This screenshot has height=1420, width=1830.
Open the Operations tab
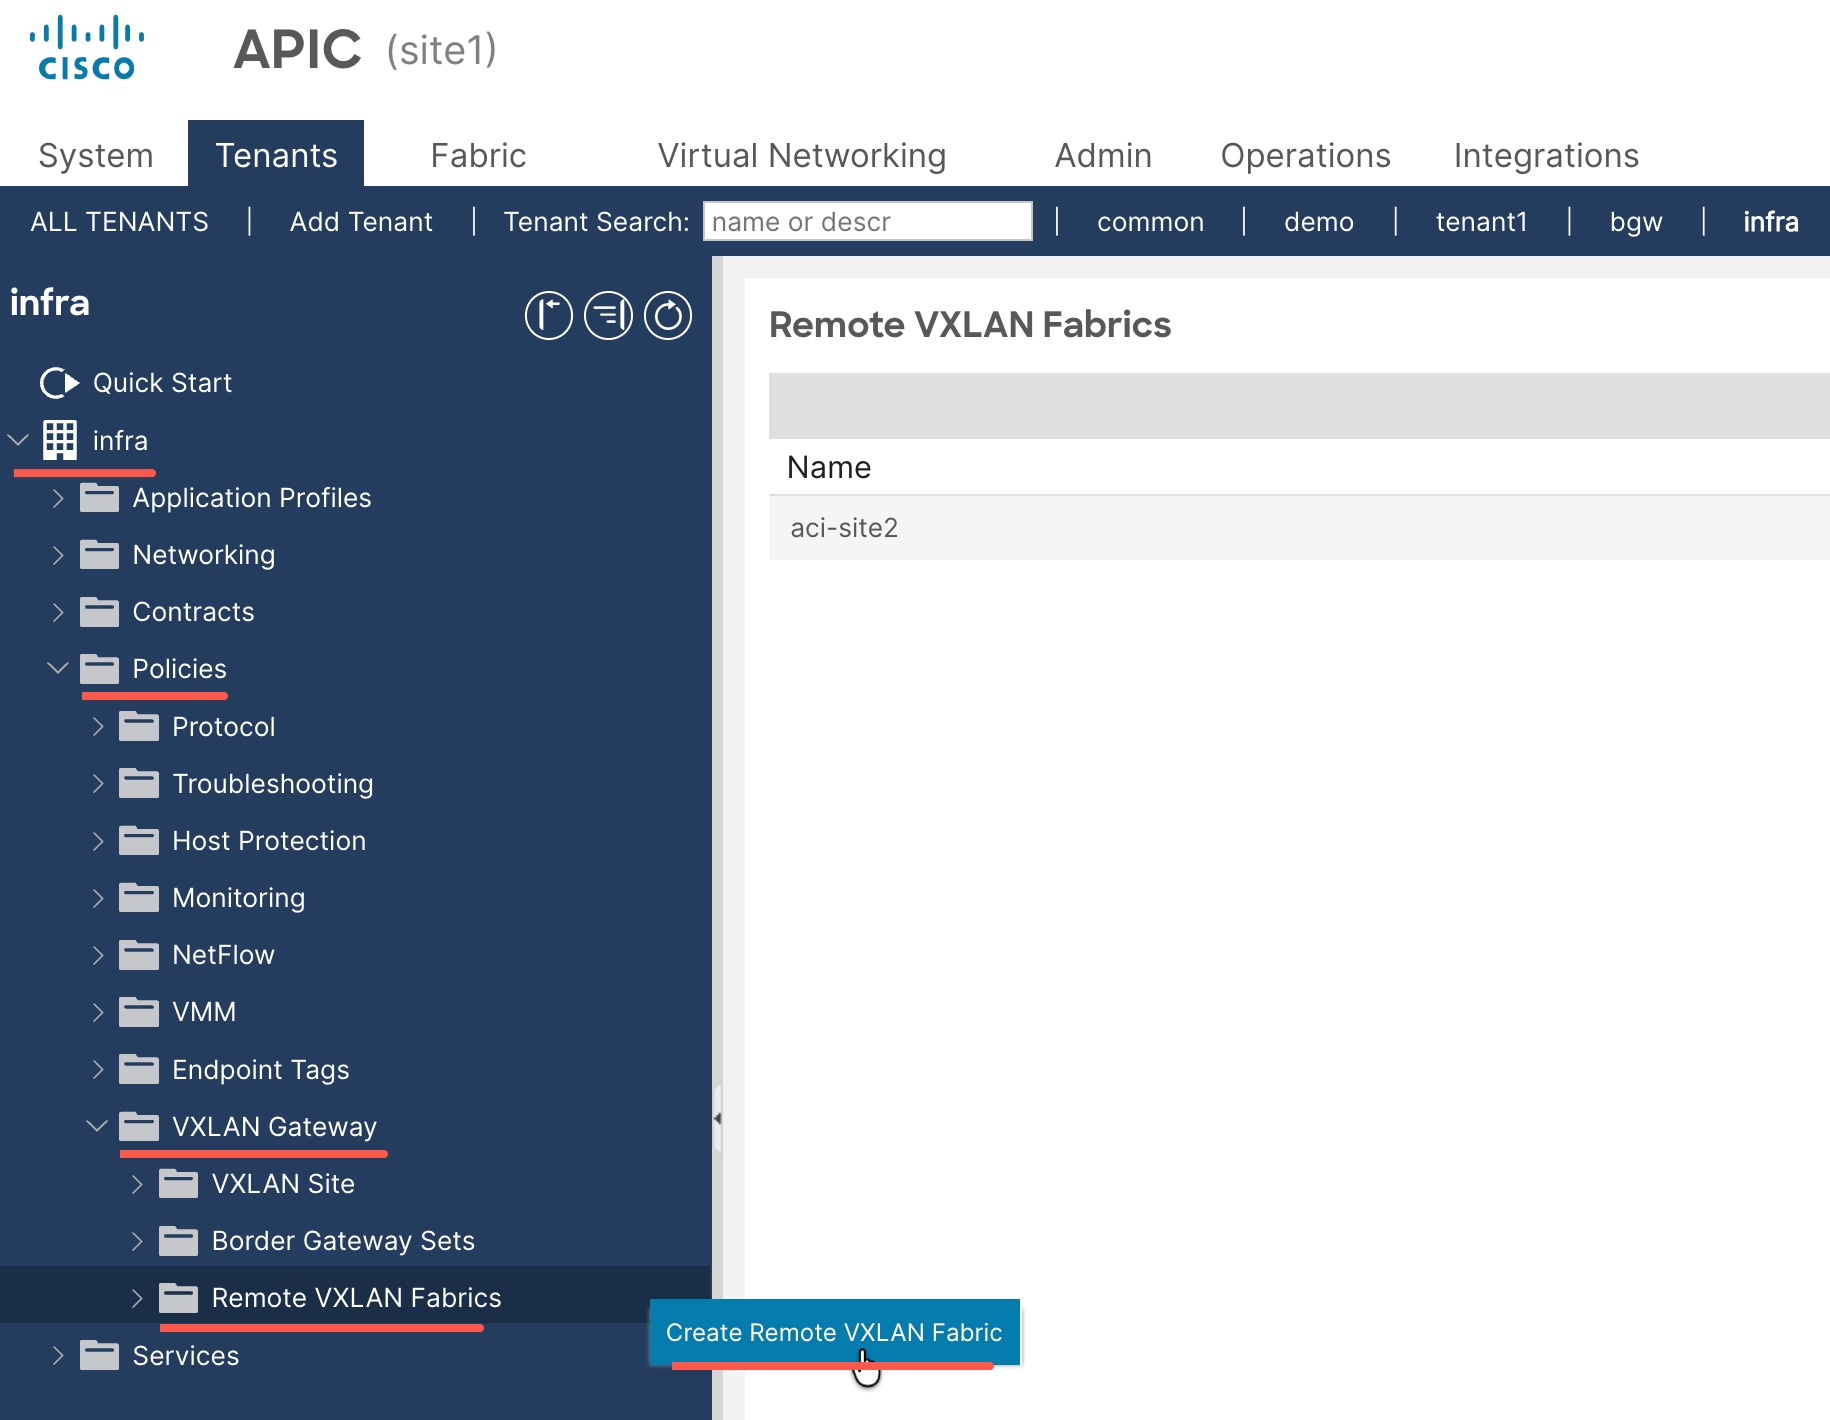click(1305, 155)
